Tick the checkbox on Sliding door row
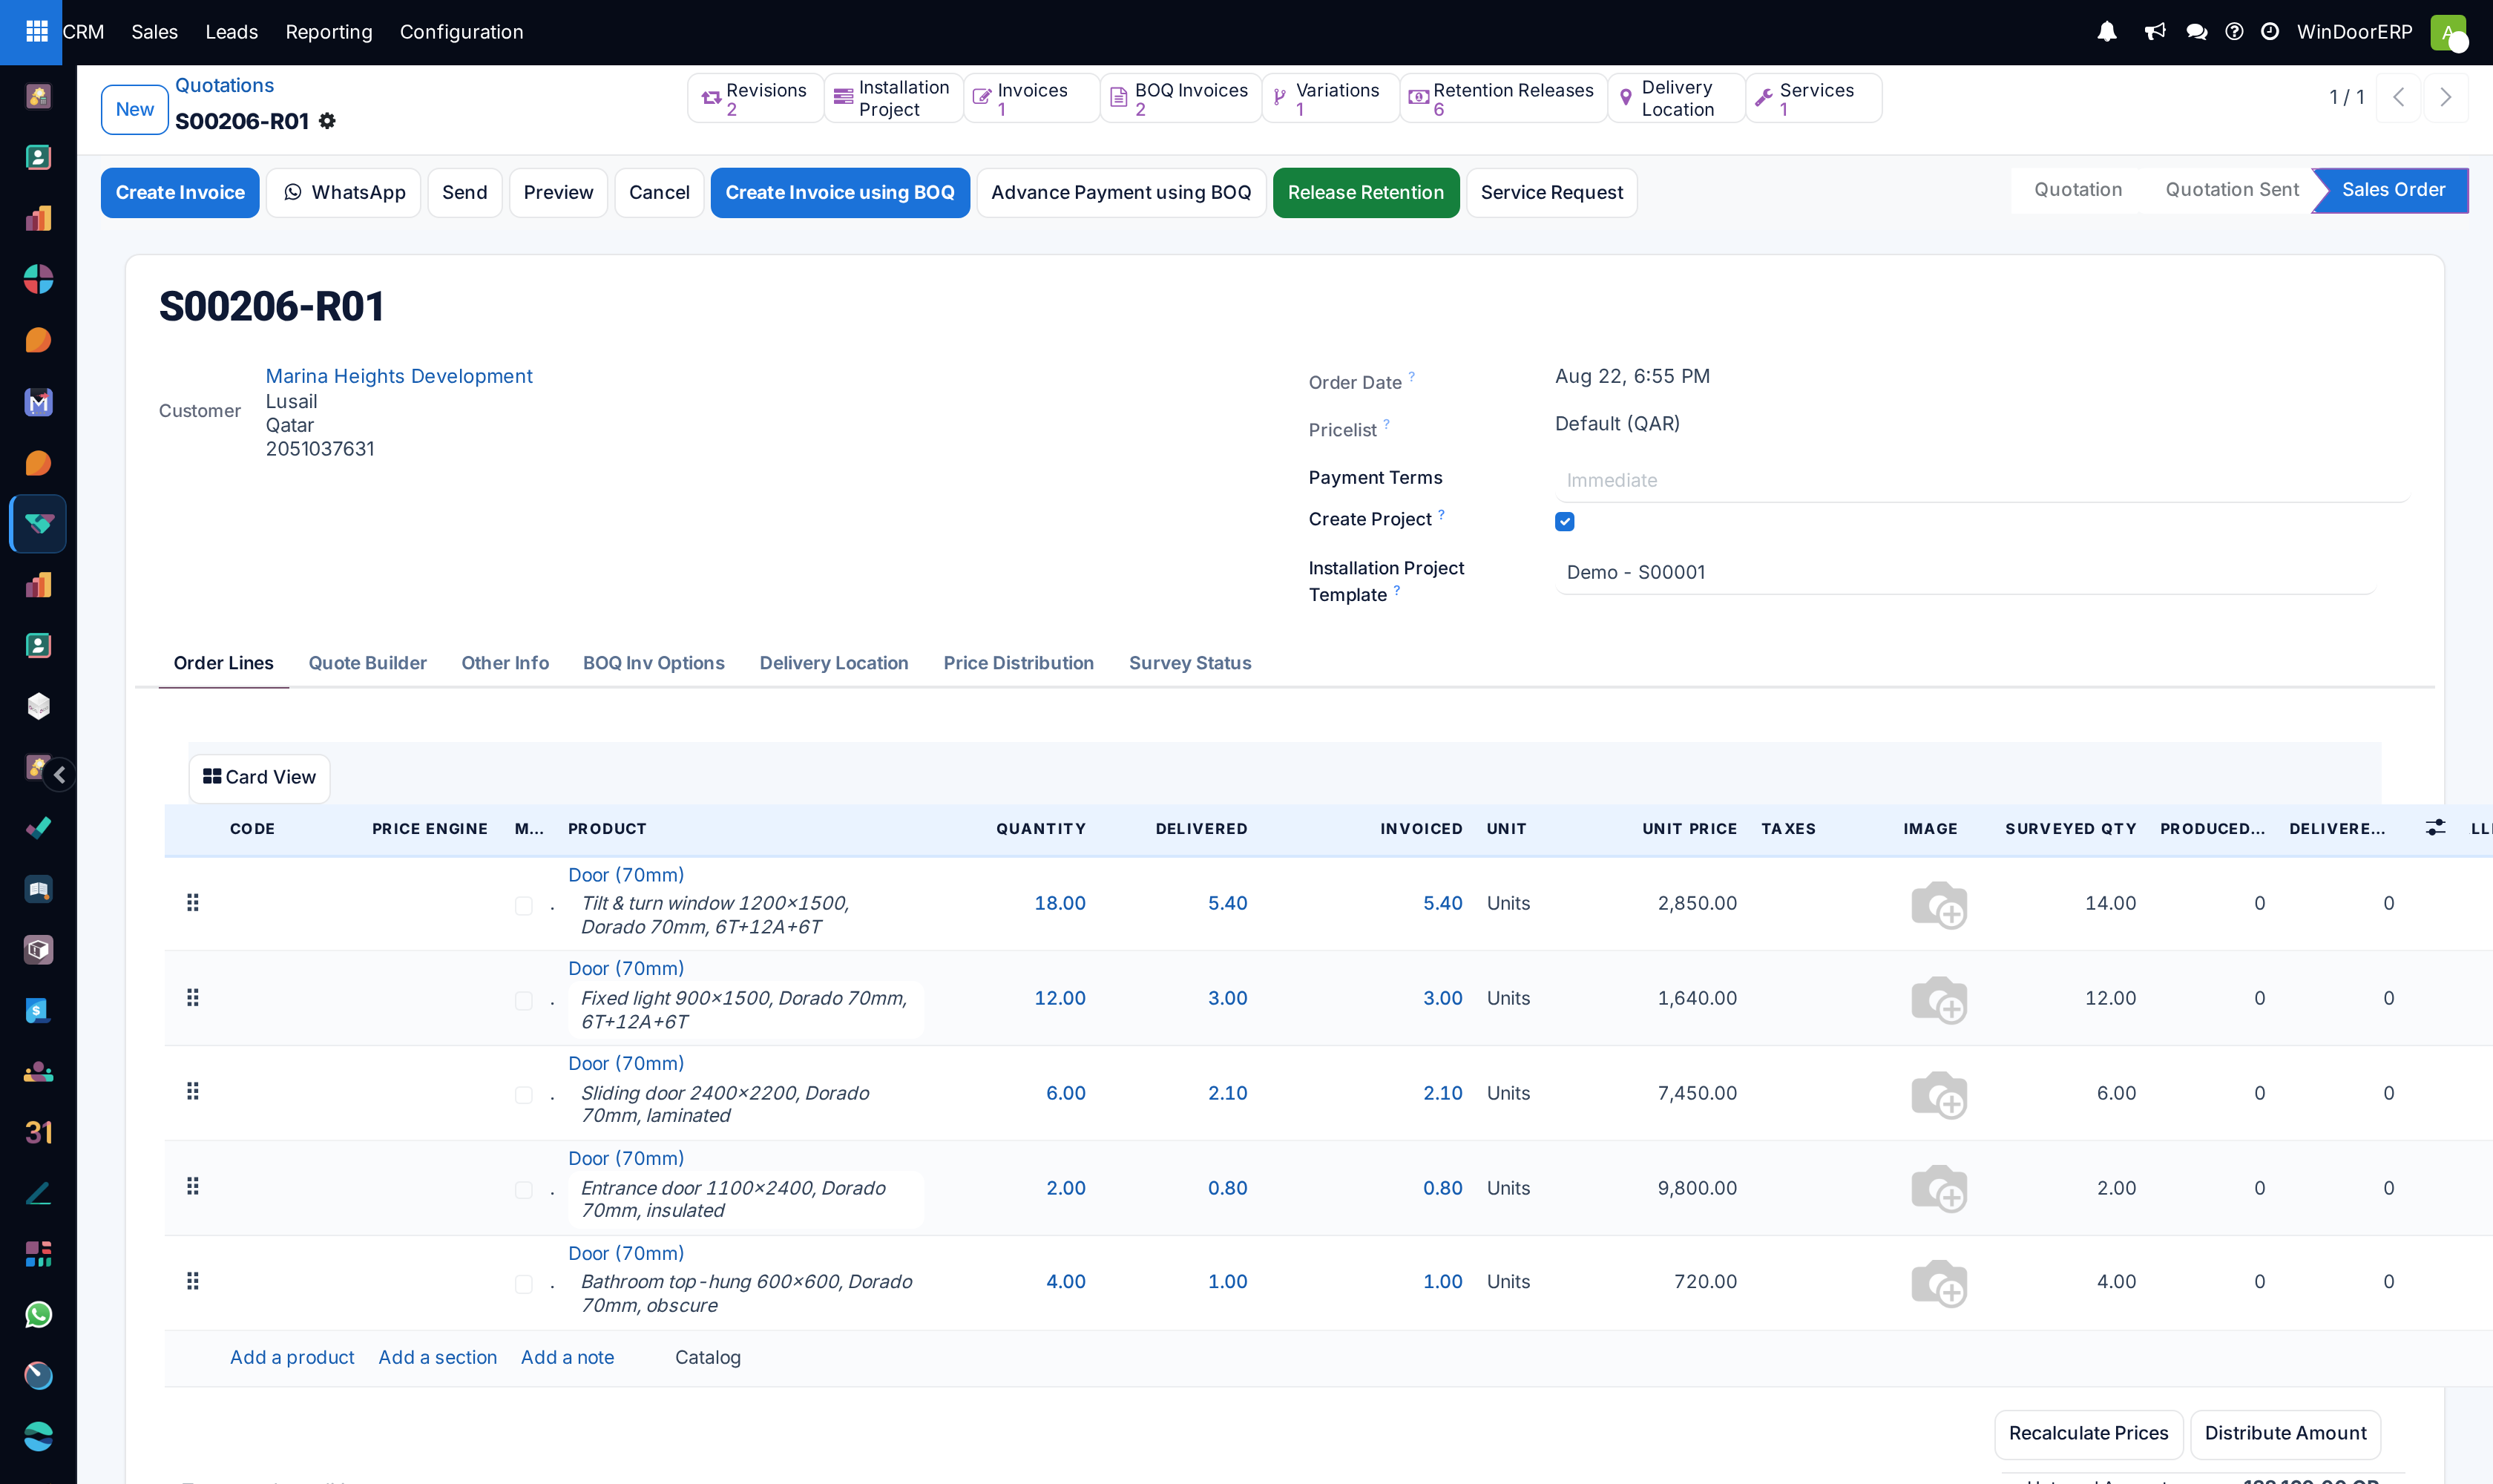Image resolution: width=2493 pixels, height=1484 pixels. coord(523,1095)
